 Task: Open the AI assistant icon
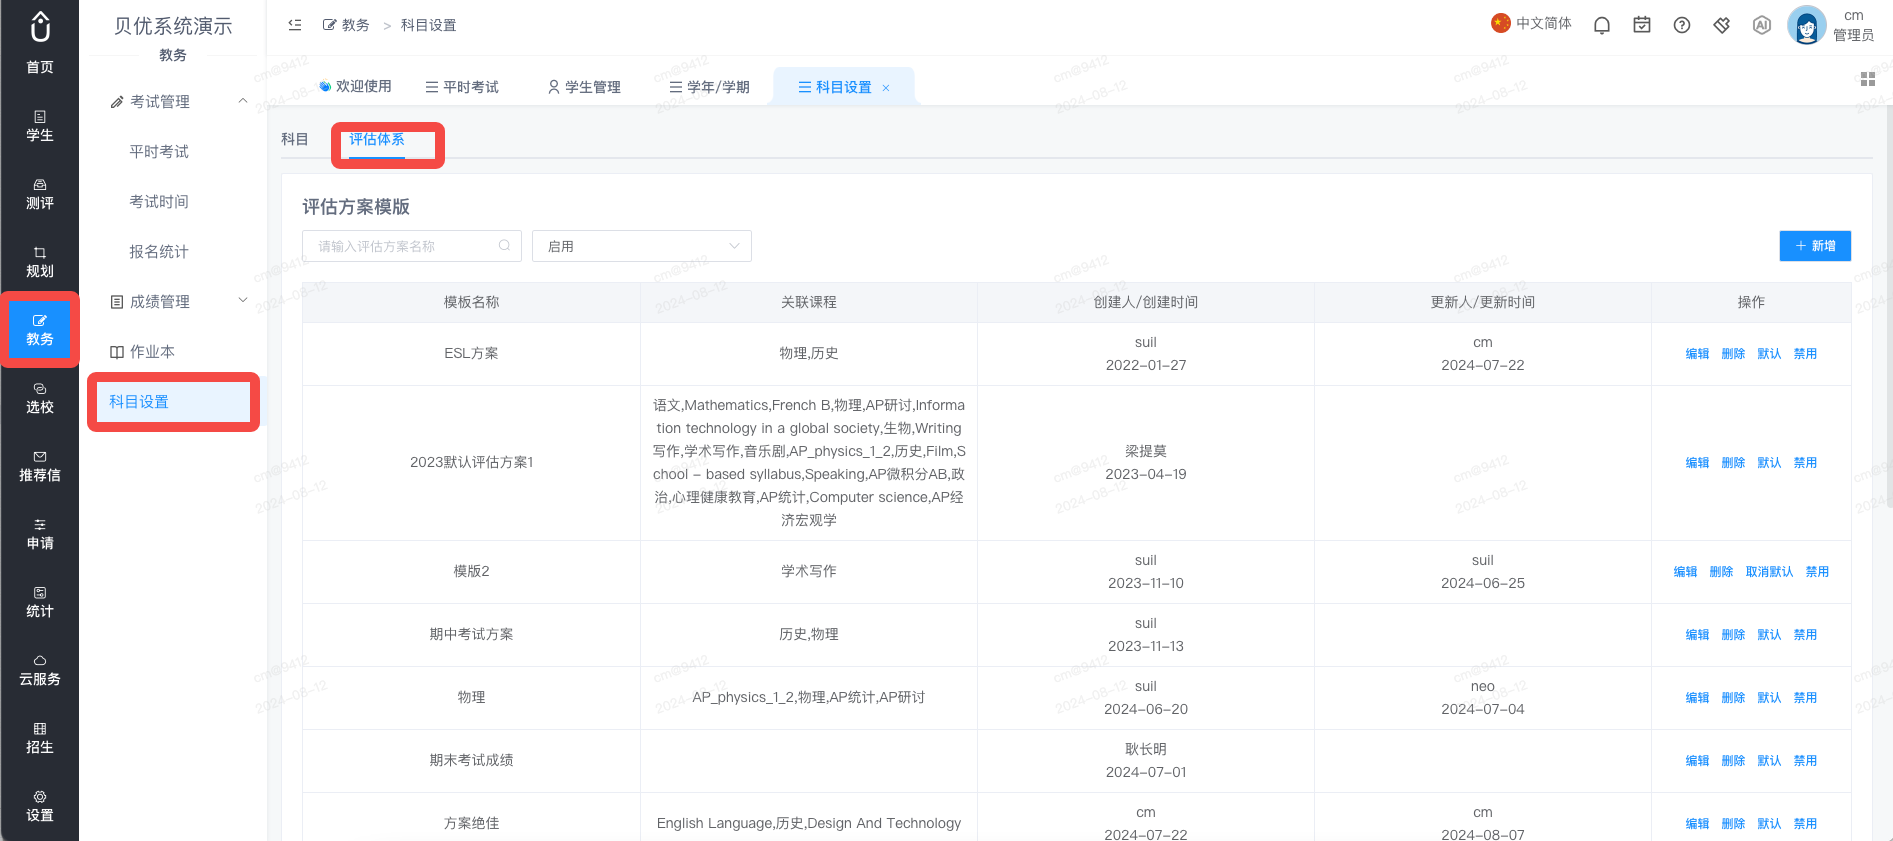[1762, 25]
